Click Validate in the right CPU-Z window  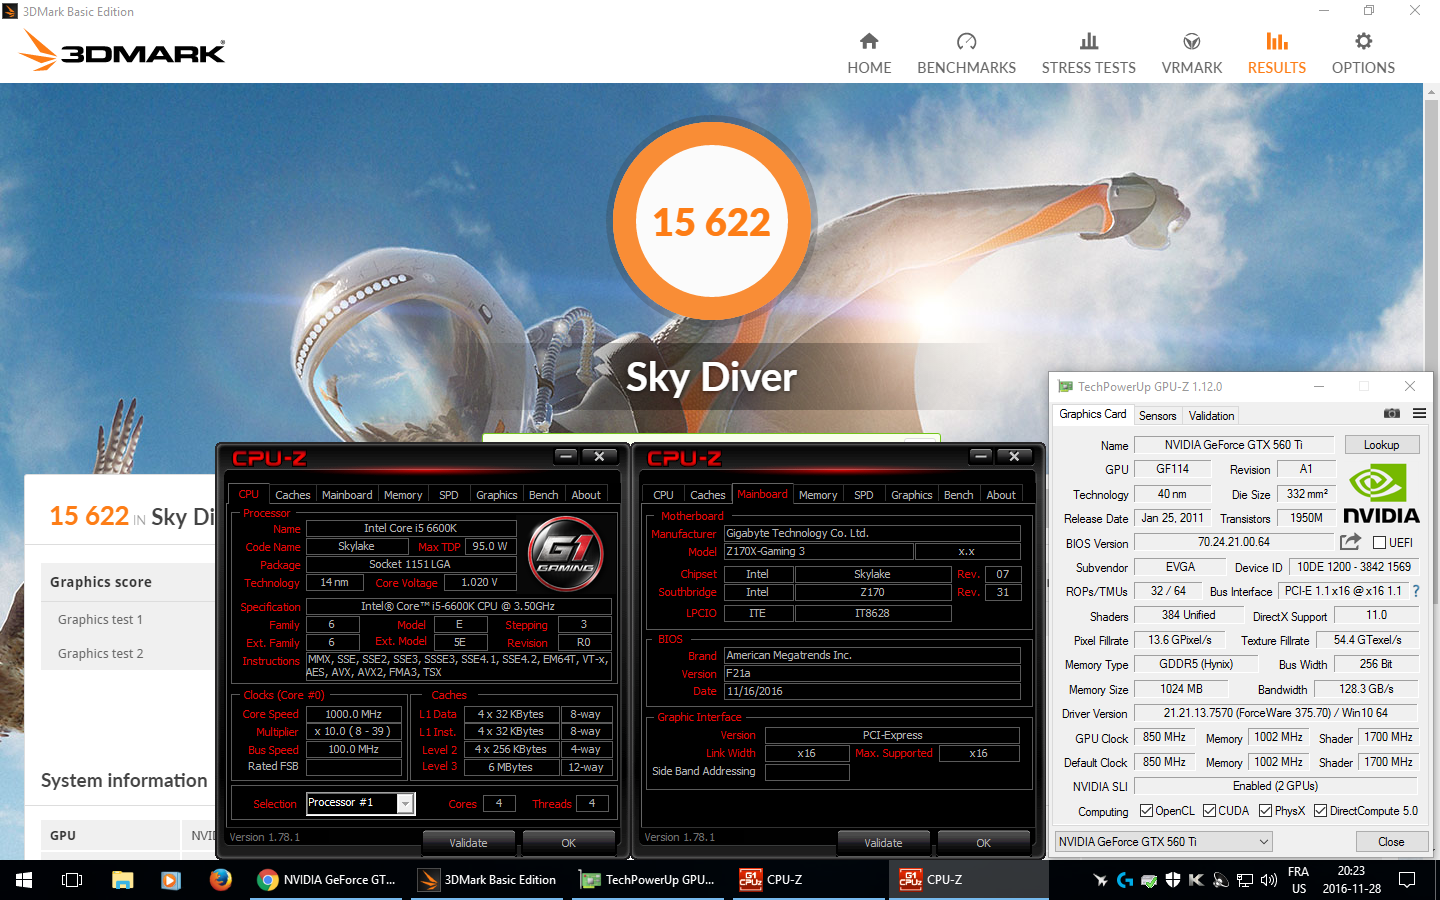pyautogui.click(x=883, y=843)
